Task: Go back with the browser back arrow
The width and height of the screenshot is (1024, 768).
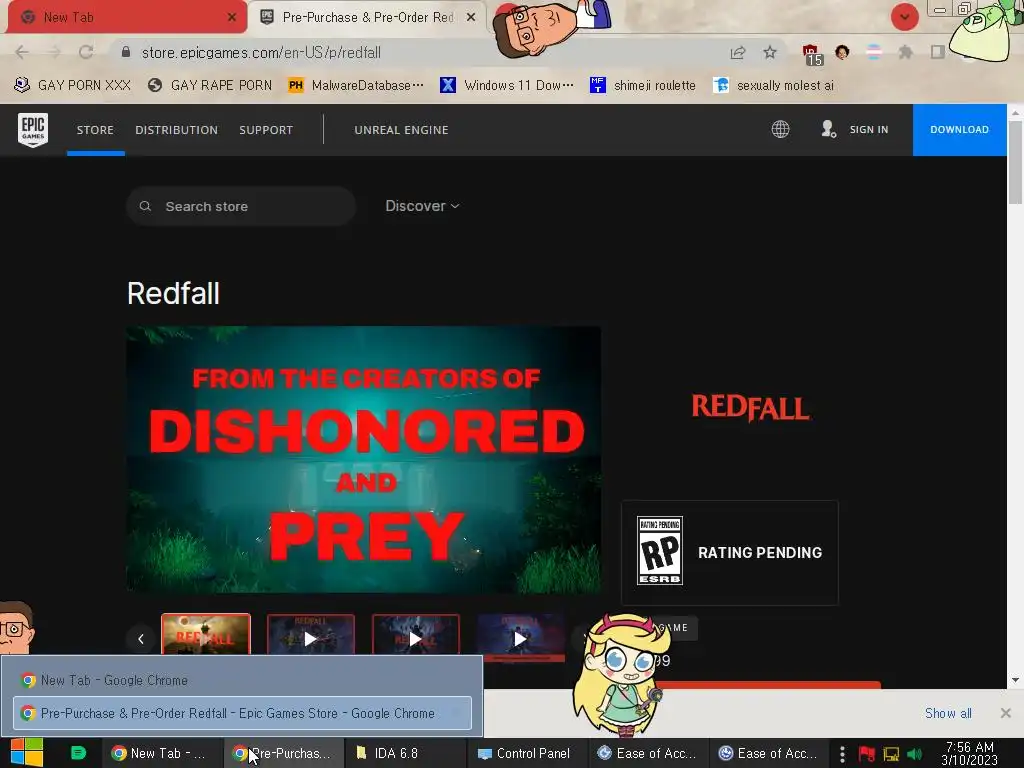Action: point(22,52)
